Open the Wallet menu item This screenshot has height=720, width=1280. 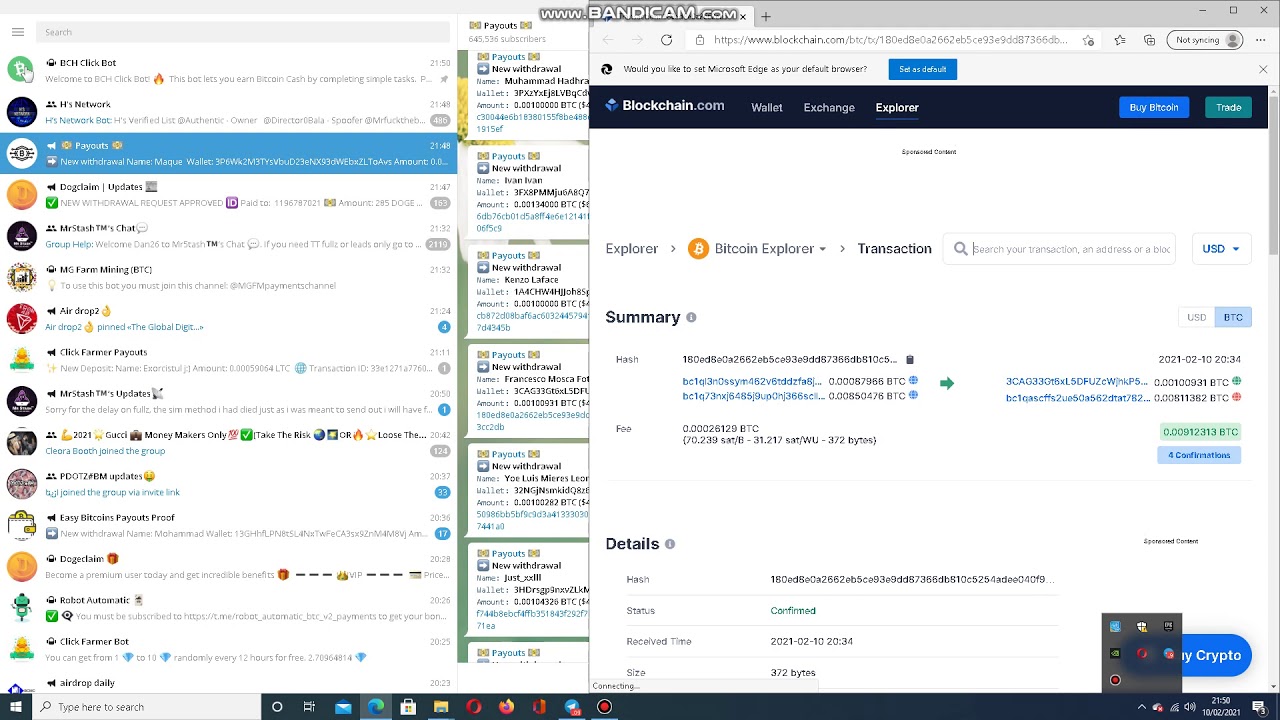tap(767, 107)
